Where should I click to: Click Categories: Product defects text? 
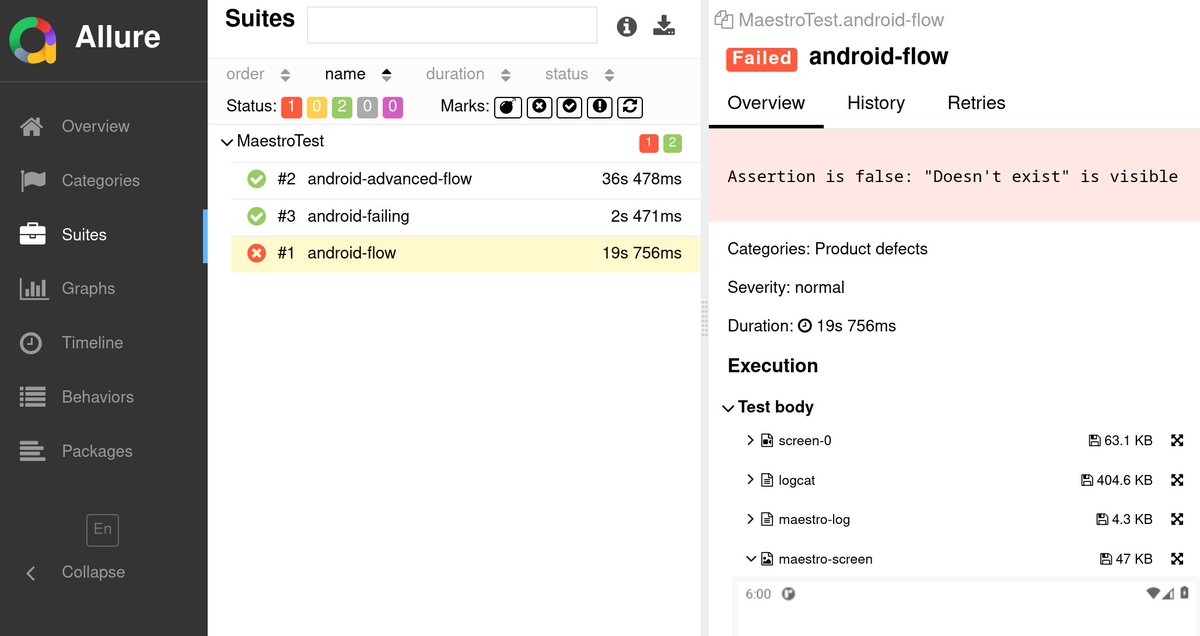(x=827, y=248)
